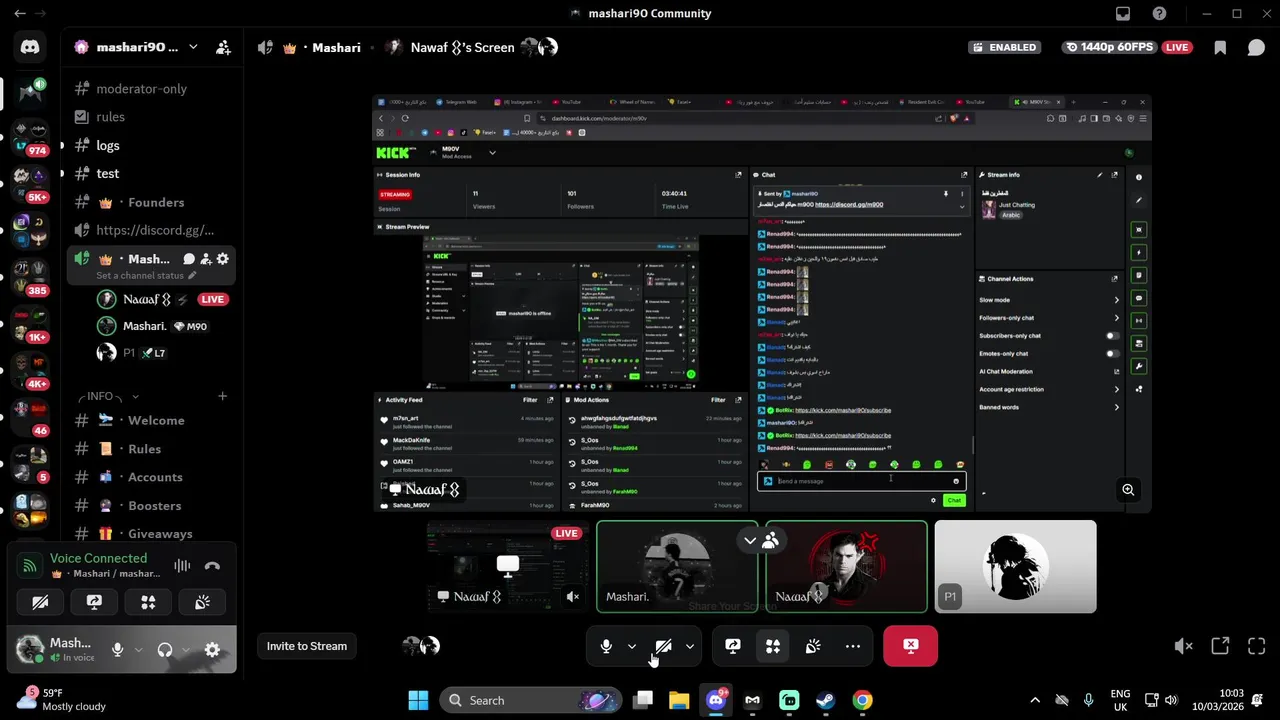
Task: Share screen from bottom call controls
Action: click(x=733, y=646)
